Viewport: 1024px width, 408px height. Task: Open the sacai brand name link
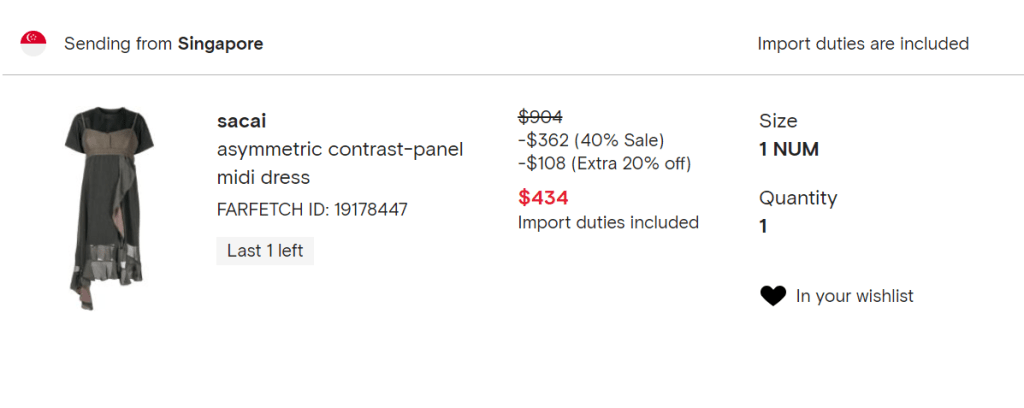(241, 121)
